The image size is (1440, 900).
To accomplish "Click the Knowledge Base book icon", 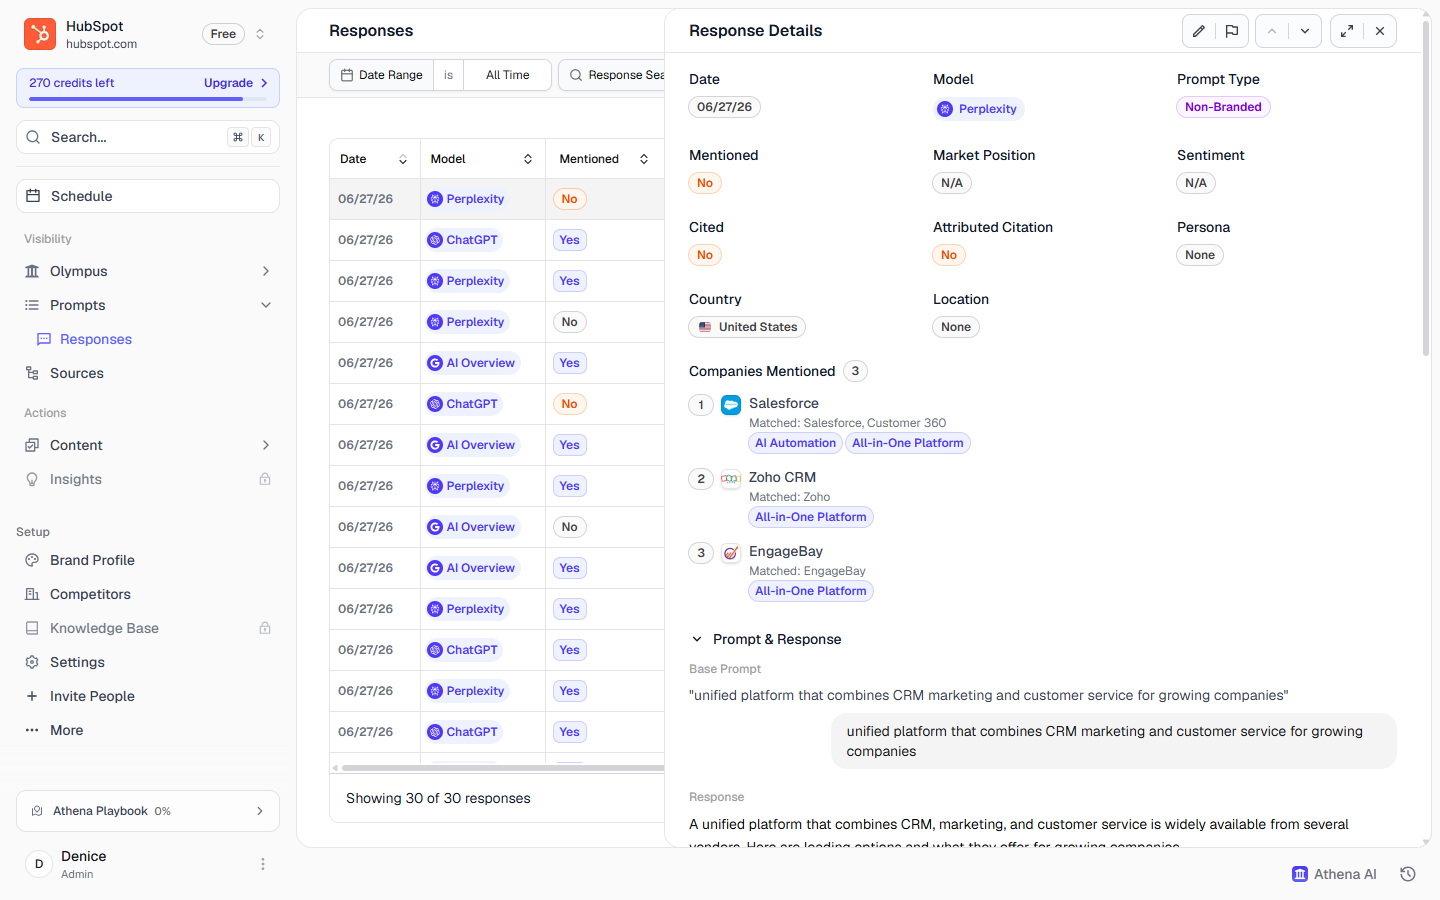I will [x=32, y=628].
